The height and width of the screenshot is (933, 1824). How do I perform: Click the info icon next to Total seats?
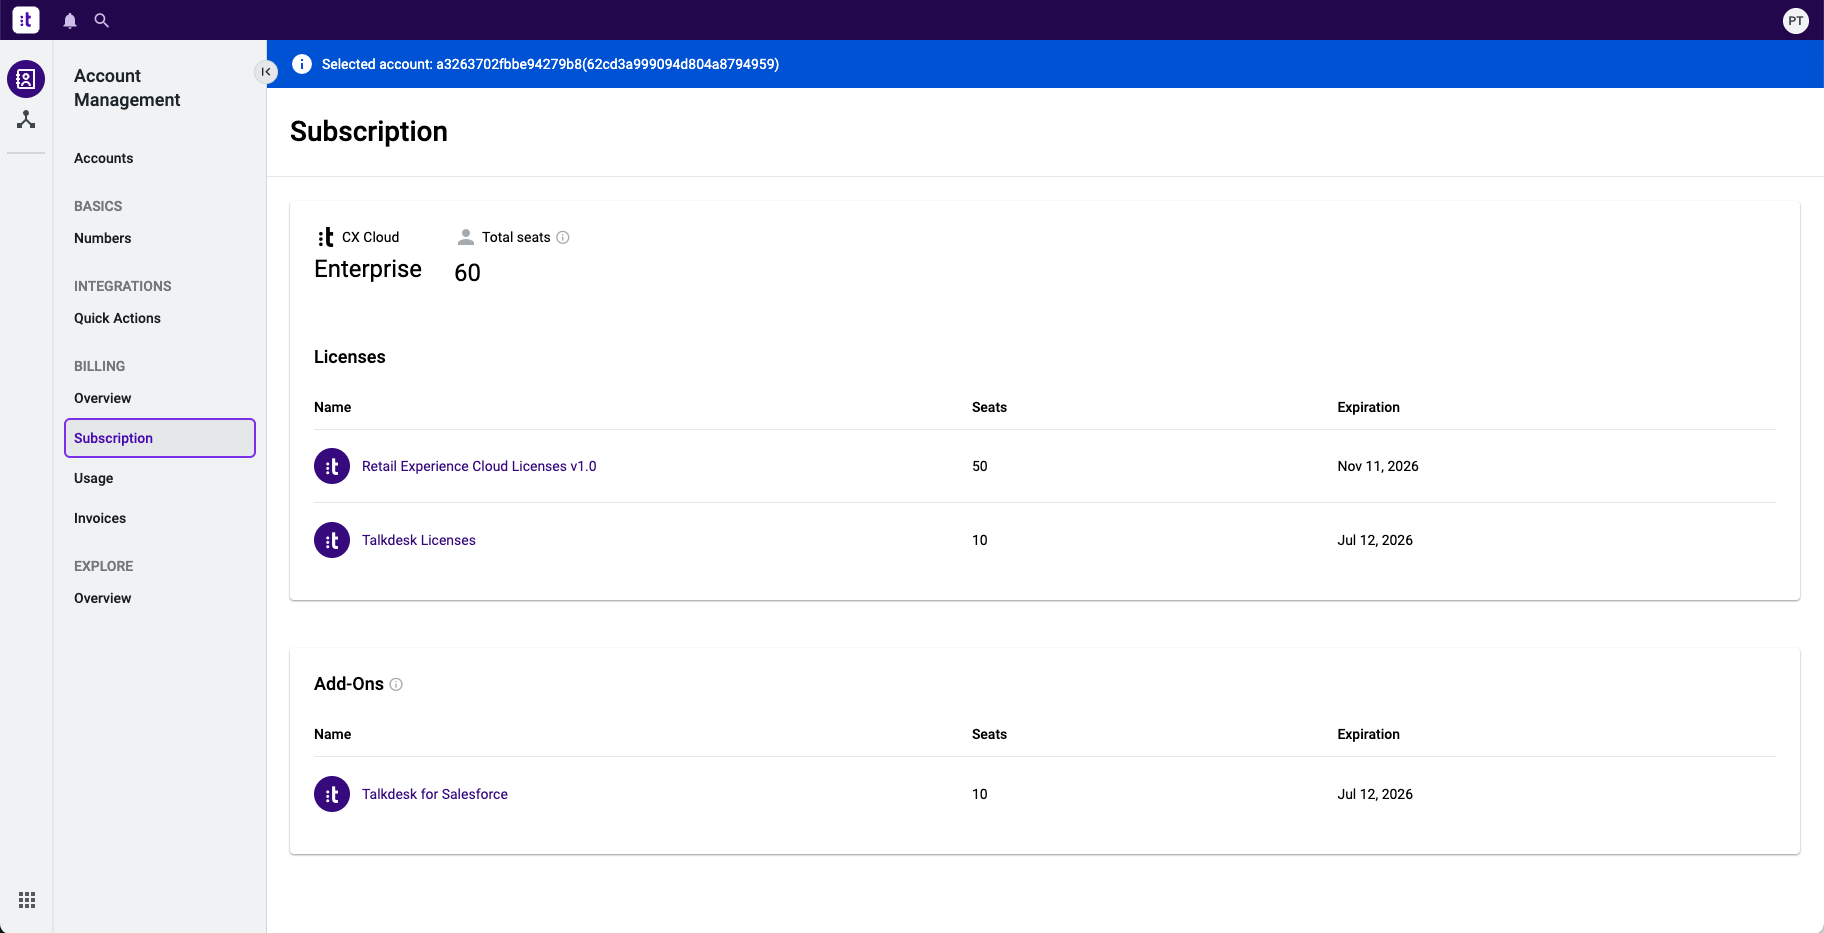click(563, 237)
